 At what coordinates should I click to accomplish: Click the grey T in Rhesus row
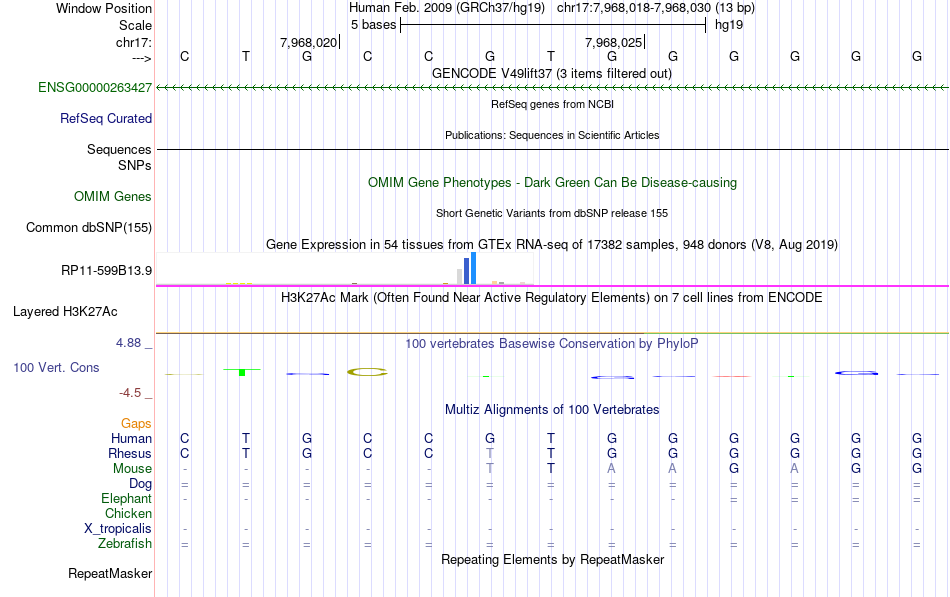pyautogui.click(x=490, y=454)
